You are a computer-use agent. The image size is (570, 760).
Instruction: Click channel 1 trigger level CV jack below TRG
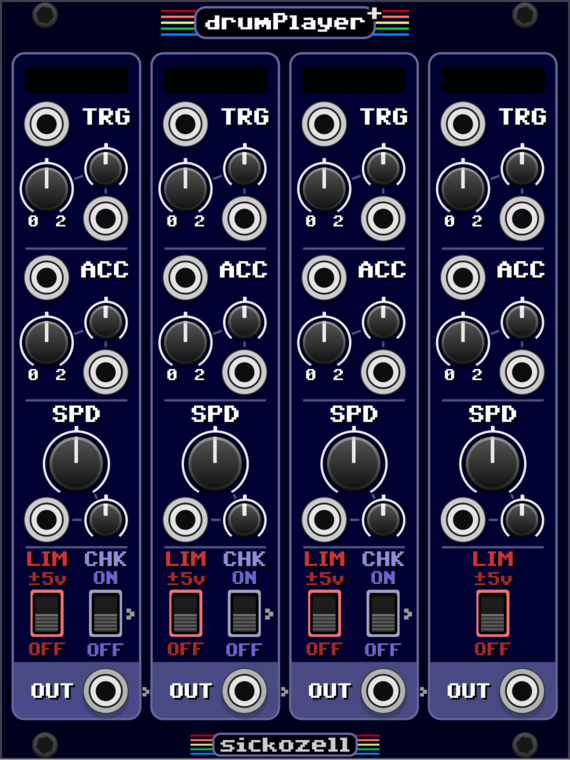click(106, 219)
